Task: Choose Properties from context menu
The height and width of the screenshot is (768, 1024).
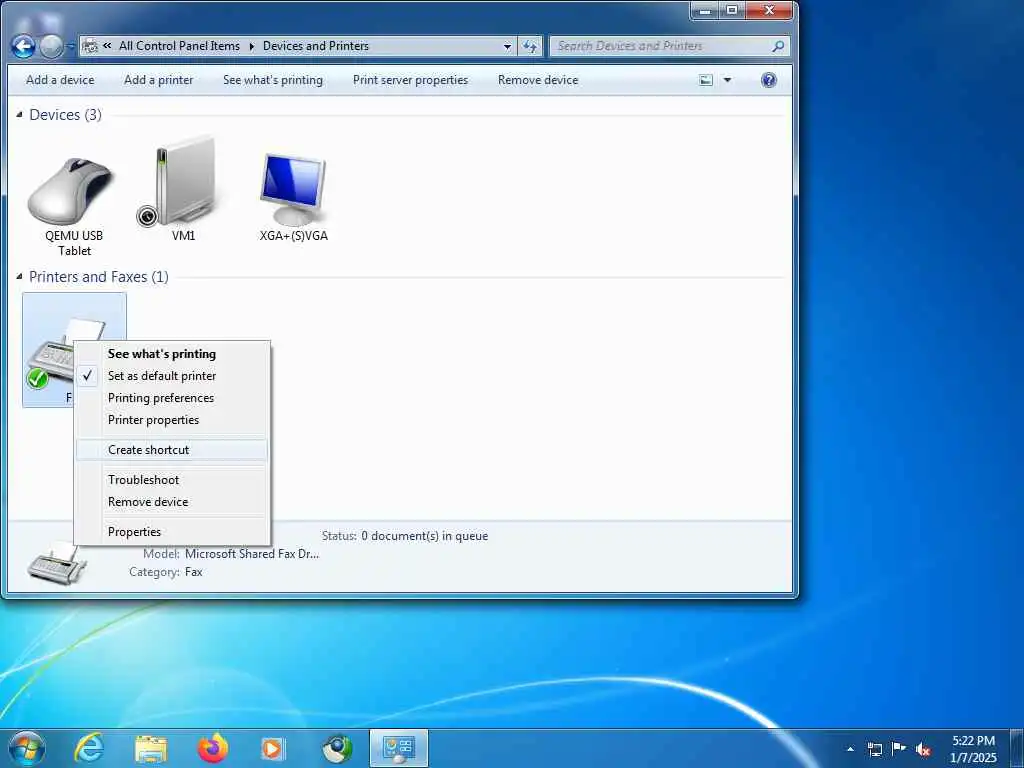Action: pos(171,532)
